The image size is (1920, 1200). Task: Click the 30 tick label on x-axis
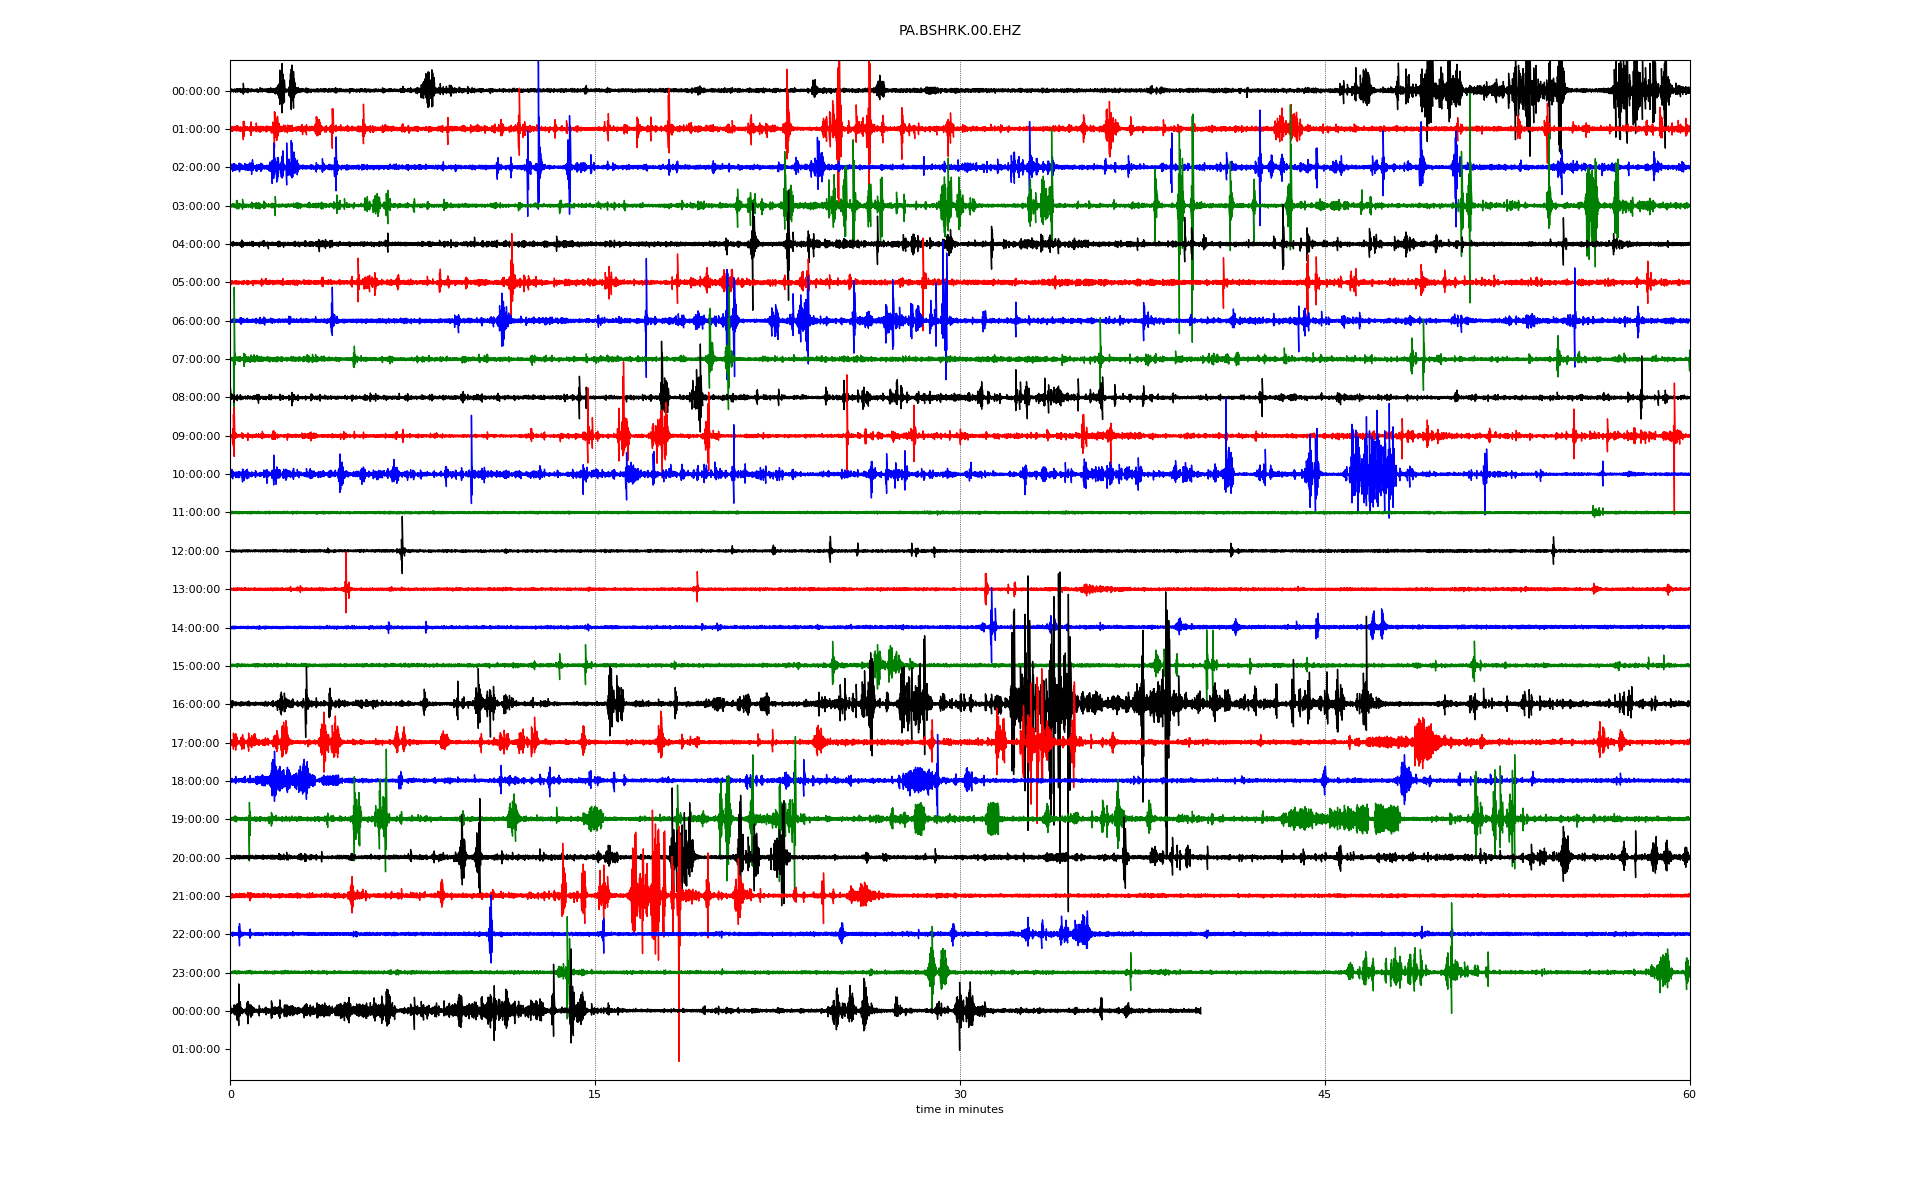pyautogui.click(x=960, y=1094)
